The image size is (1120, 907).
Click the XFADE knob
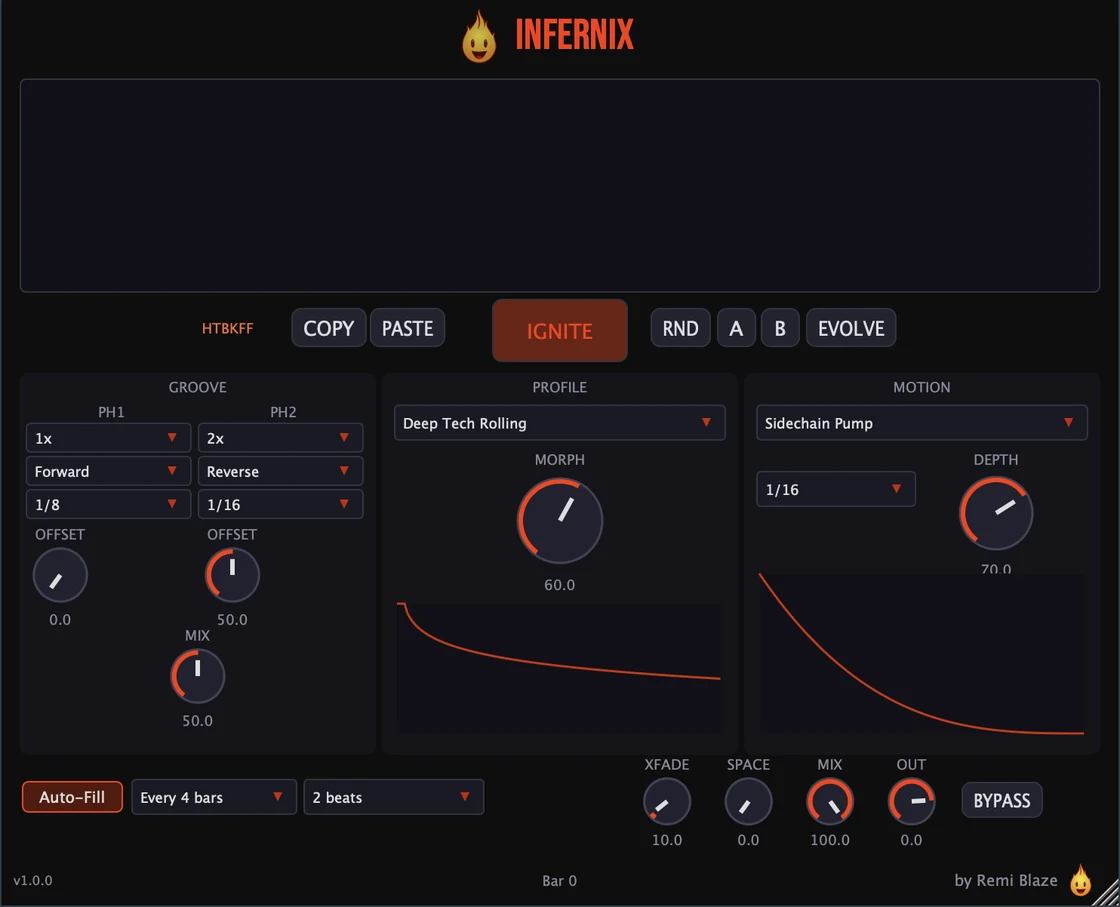tap(666, 801)
